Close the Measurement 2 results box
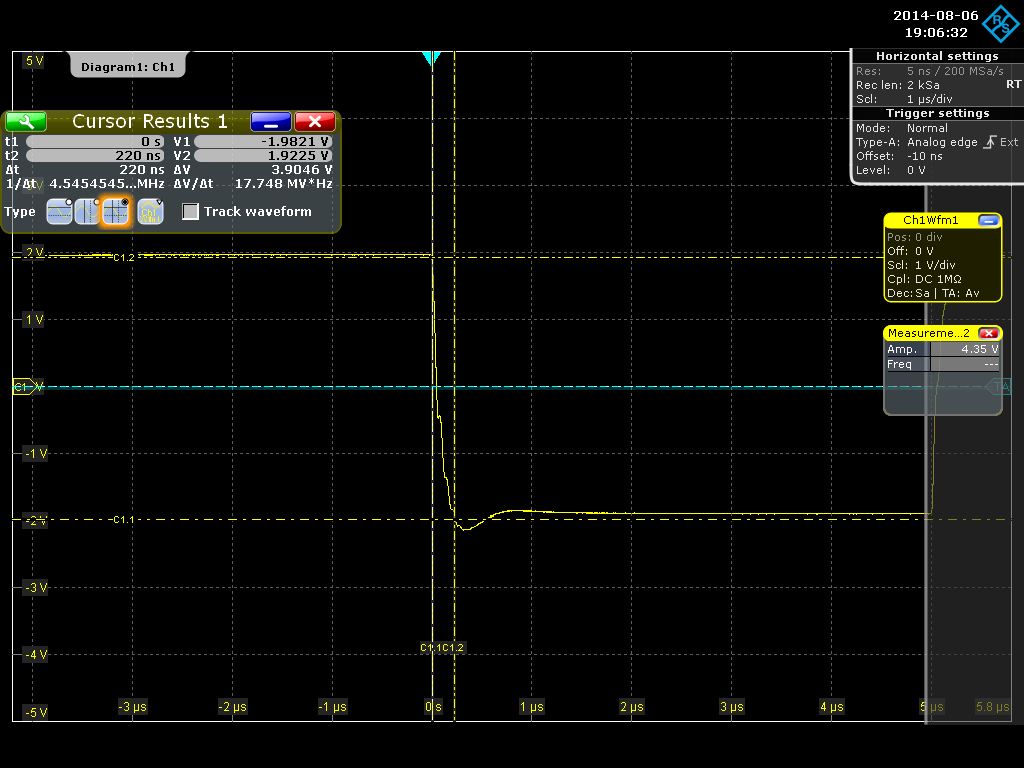This screenshot has height=768, width=1024. click(x=988, y=333)
